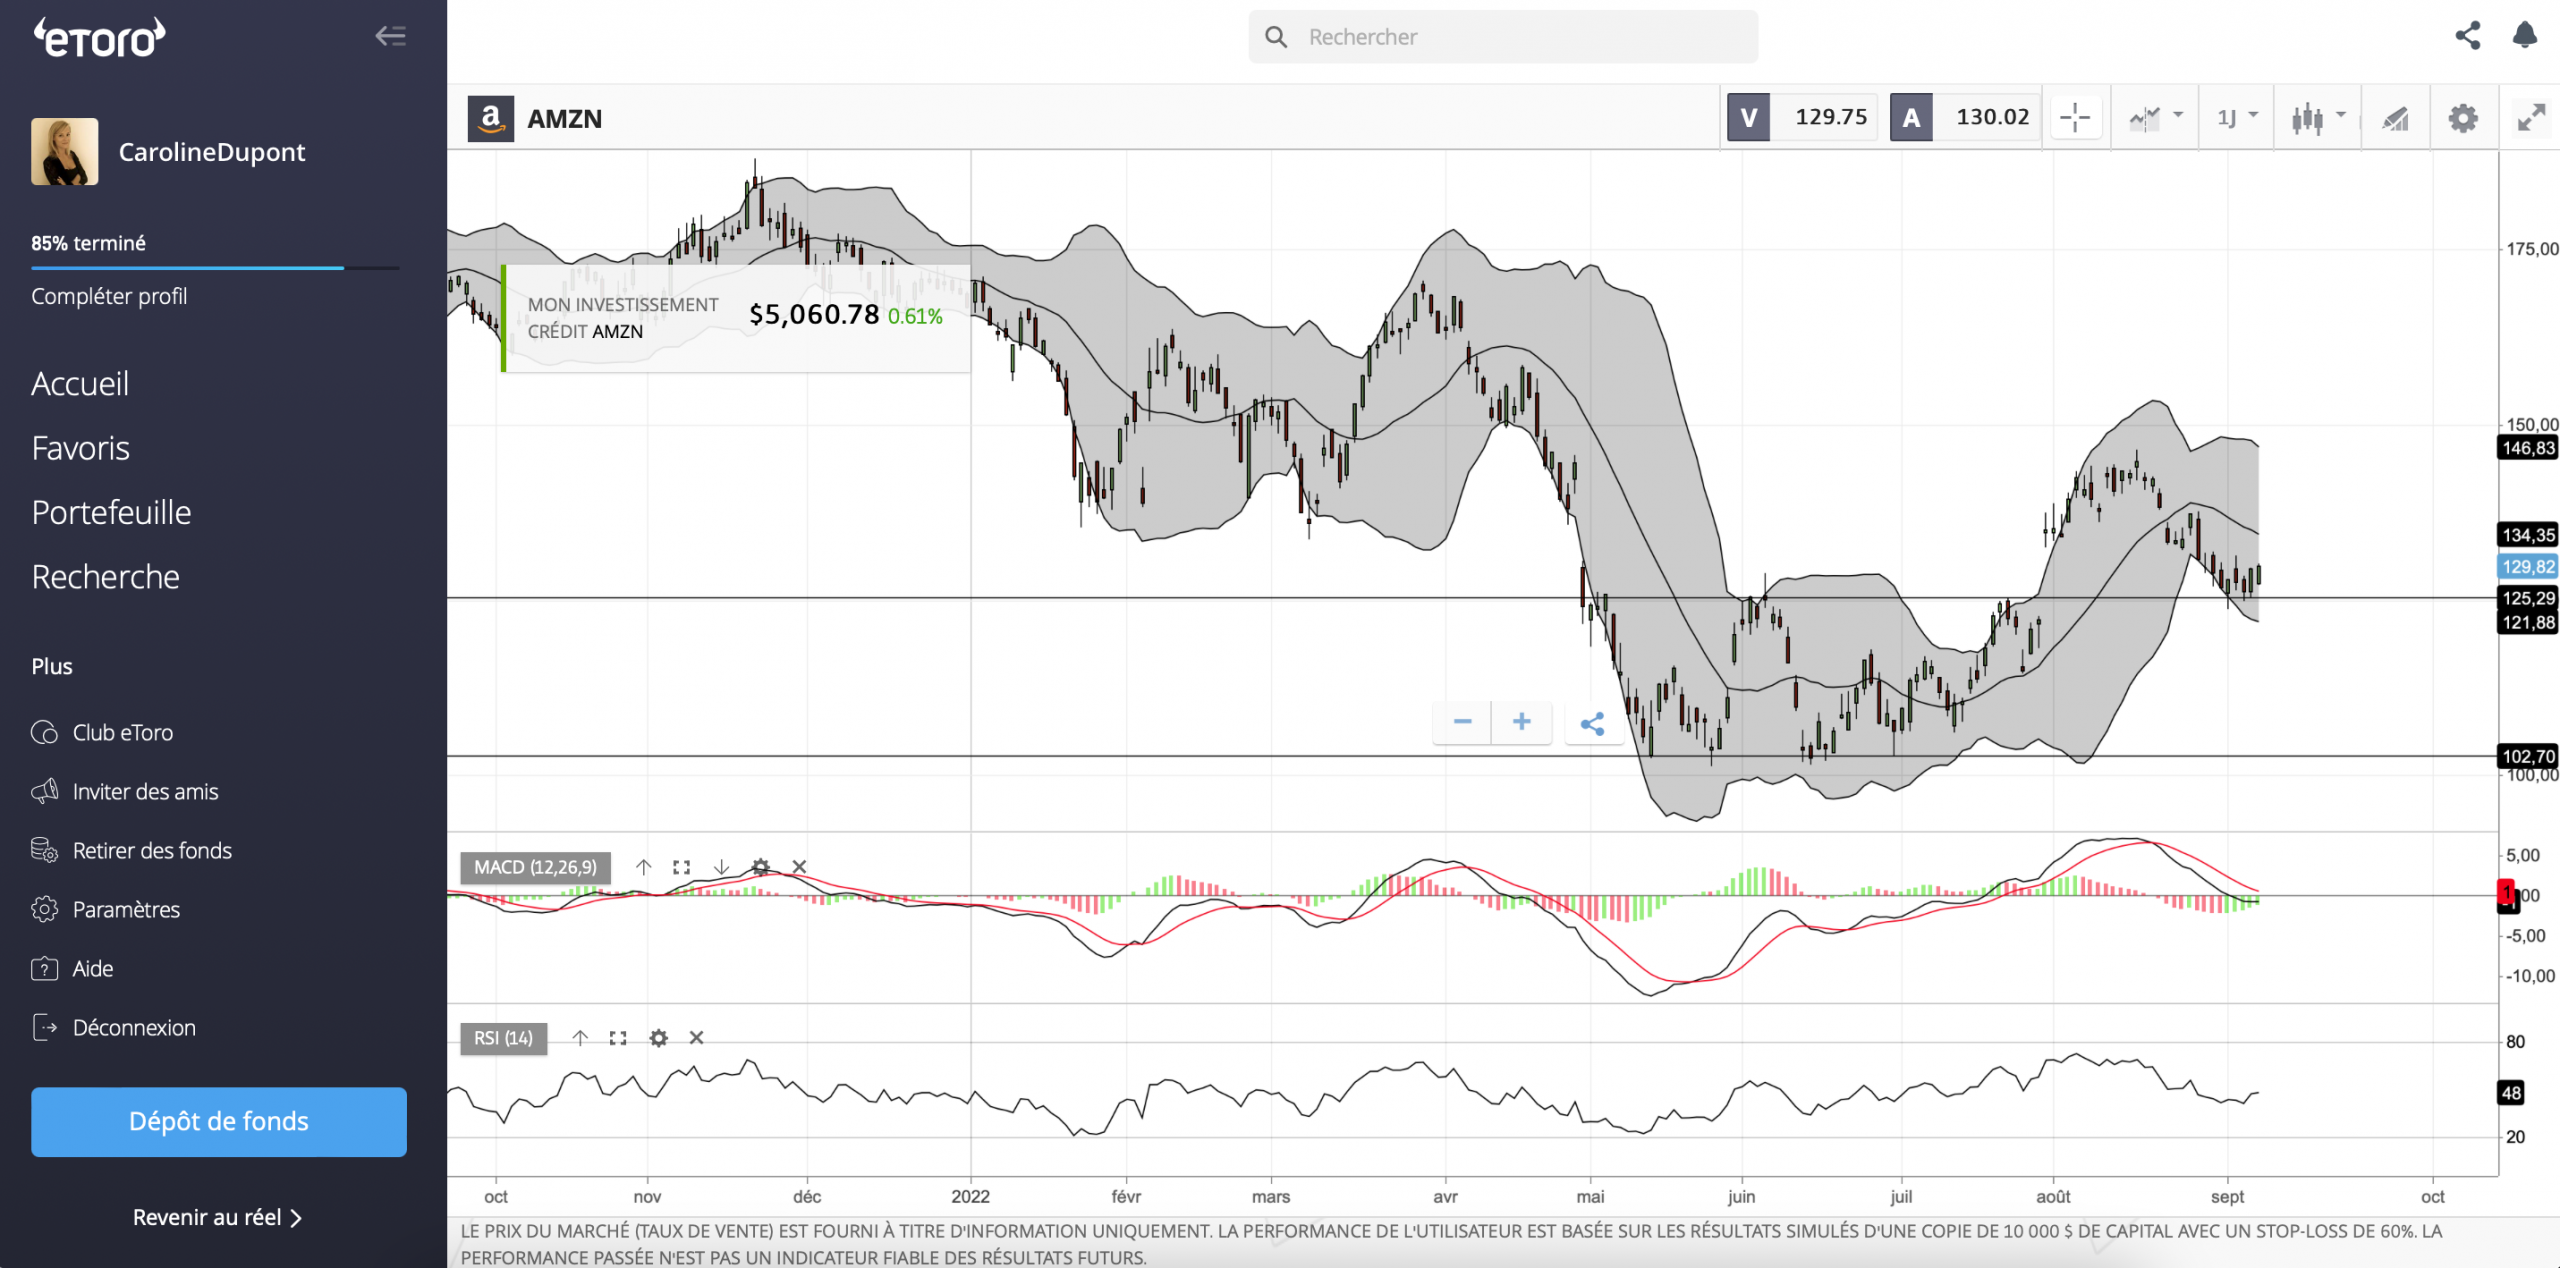Click Déconnexion to log out
The image size is (2560, 1268).
coord(114,1028)
